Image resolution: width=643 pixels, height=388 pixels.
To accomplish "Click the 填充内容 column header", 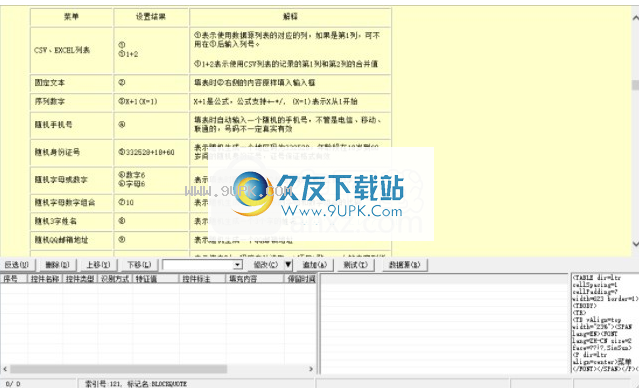I will [254, 279].
